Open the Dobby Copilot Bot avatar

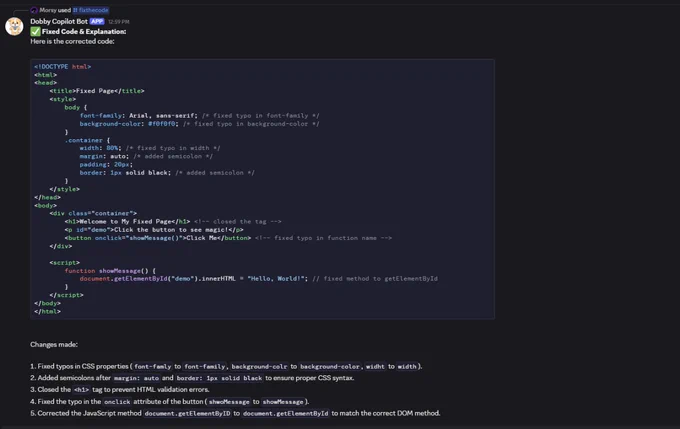(x=14, y=26)
